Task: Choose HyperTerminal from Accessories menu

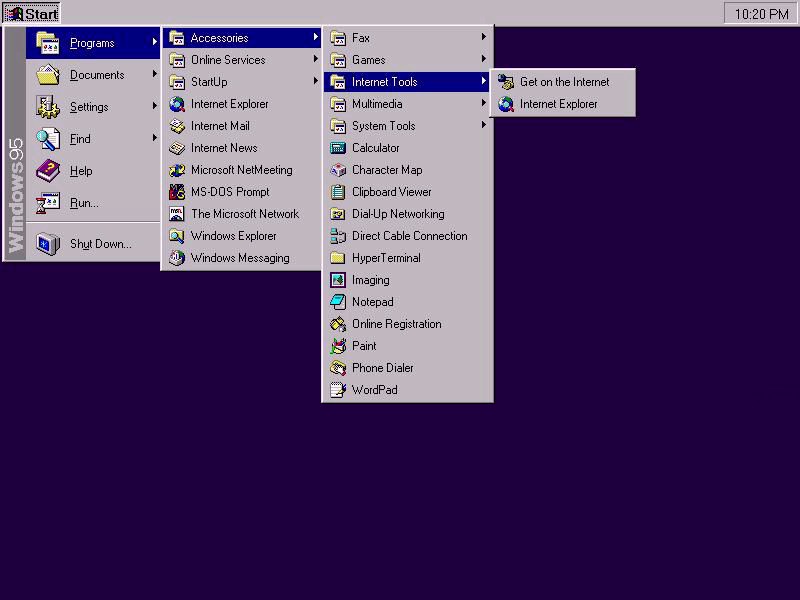Action: [386, 258]
